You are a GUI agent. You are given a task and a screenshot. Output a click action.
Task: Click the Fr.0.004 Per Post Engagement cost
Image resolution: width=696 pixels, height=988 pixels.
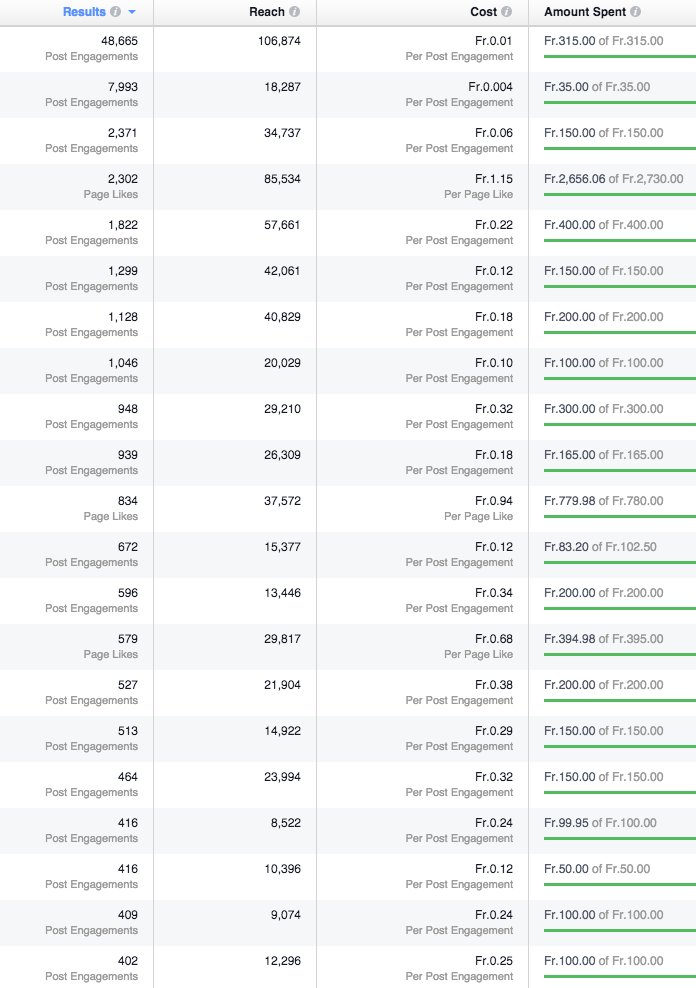[490, 87]
